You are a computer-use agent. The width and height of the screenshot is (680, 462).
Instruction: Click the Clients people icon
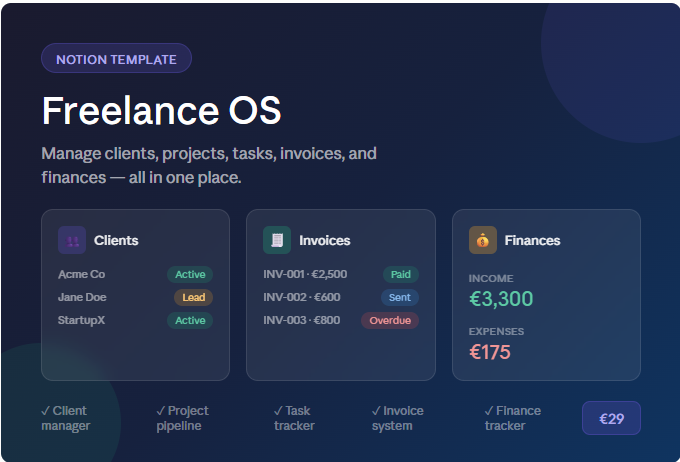72,240
